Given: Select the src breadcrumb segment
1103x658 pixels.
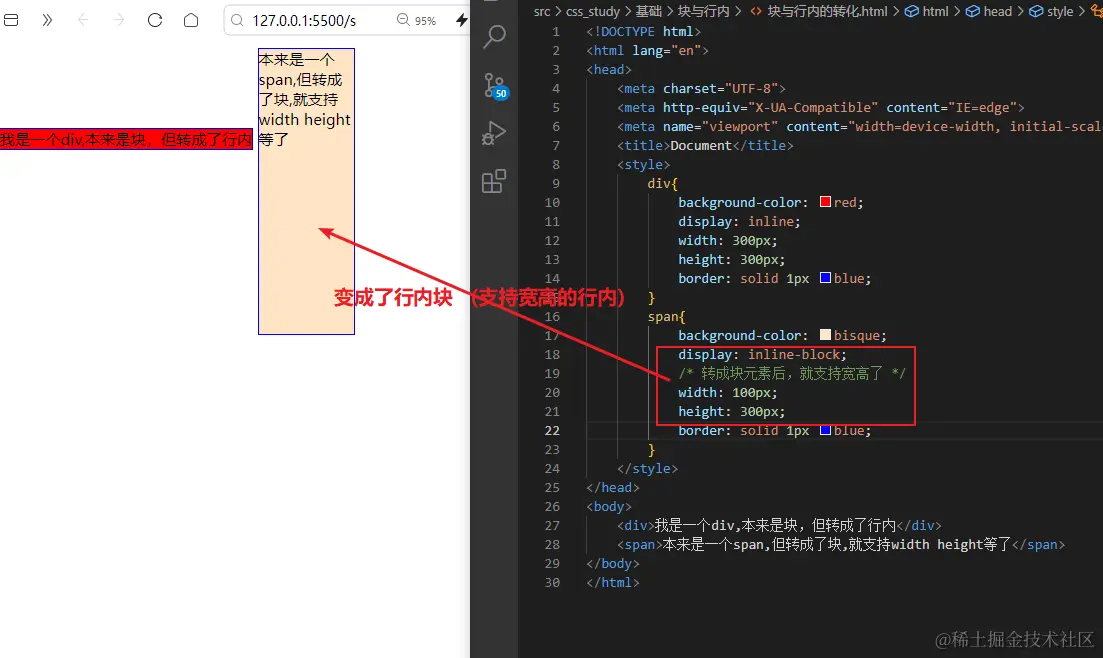Looking at the screenshot, I should coord(542,11).
